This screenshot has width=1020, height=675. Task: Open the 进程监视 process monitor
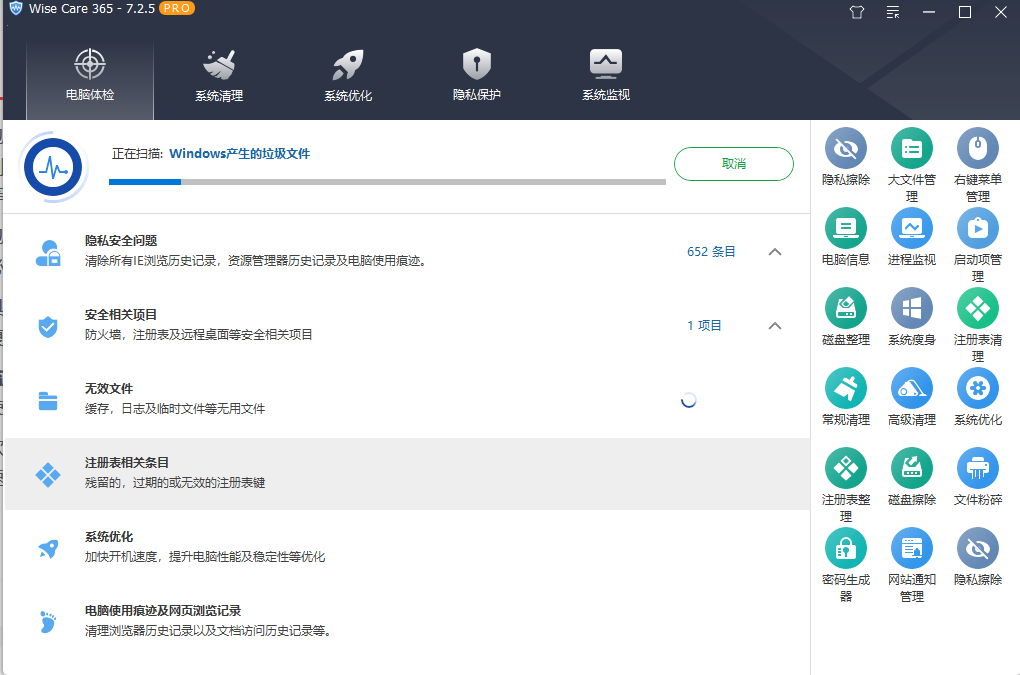click(x=911, y=238)
